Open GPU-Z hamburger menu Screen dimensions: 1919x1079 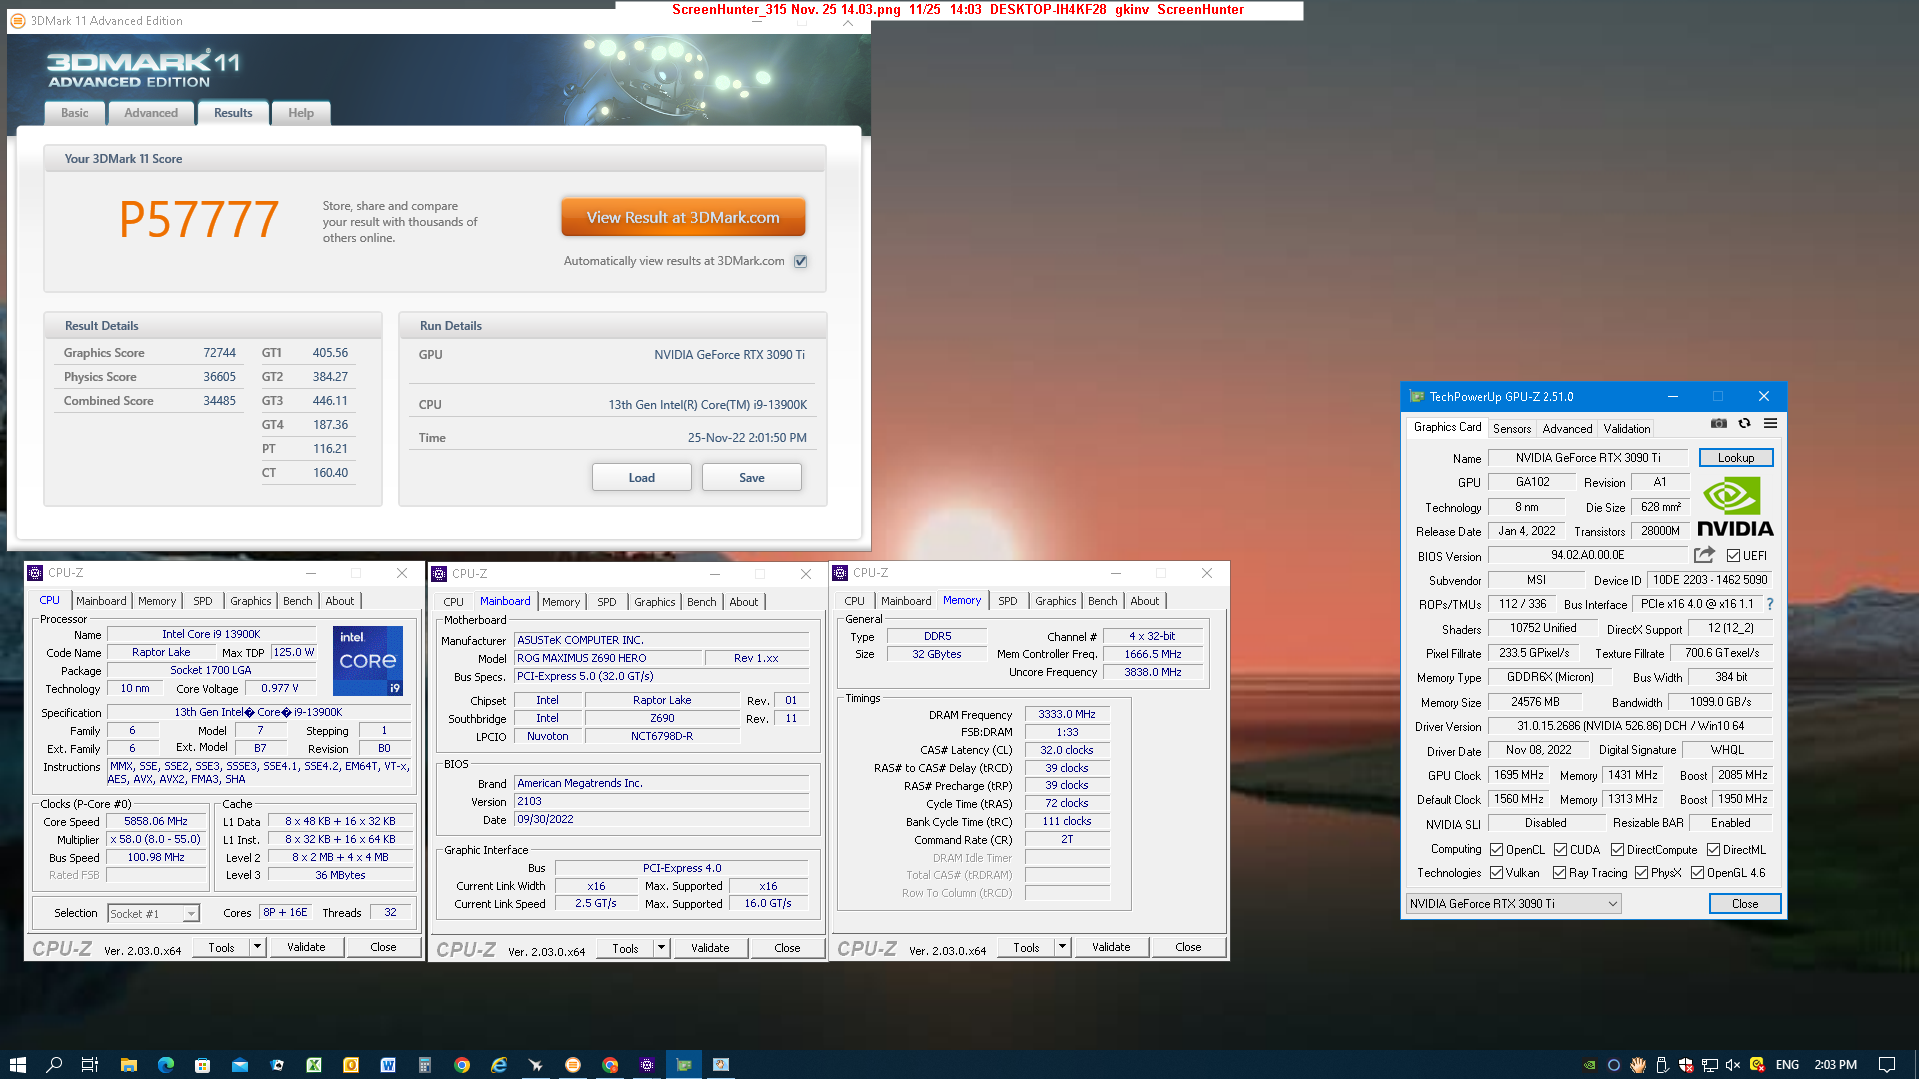(x=1770, y=424)
